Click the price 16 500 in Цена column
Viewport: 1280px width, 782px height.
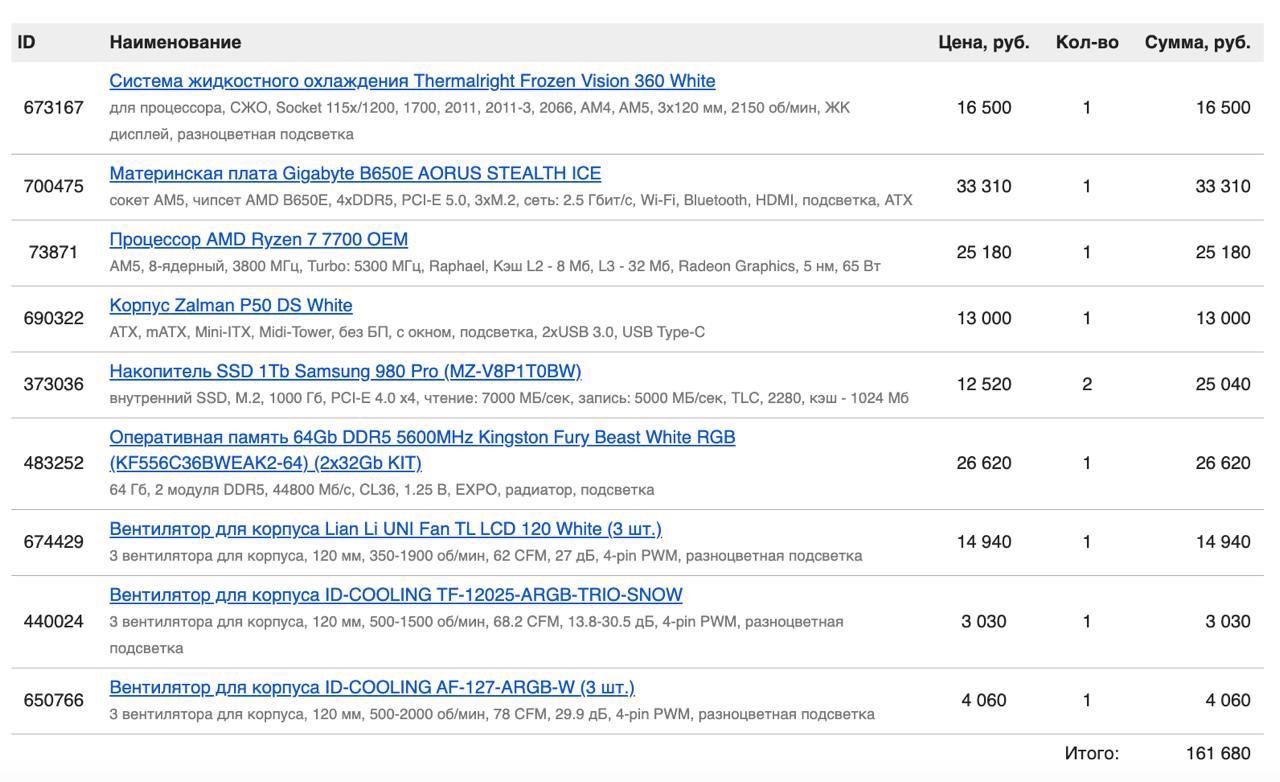[x=984, y=107]
